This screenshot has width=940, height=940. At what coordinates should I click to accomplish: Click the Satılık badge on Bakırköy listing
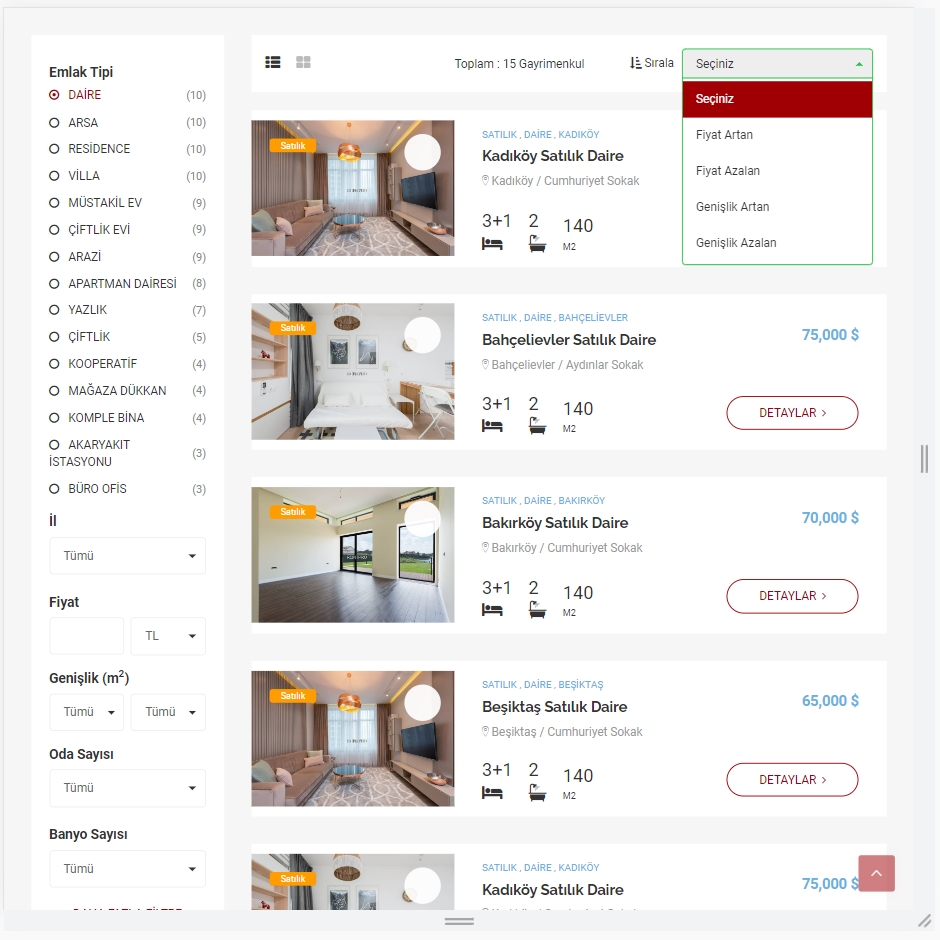click(293, 511)
